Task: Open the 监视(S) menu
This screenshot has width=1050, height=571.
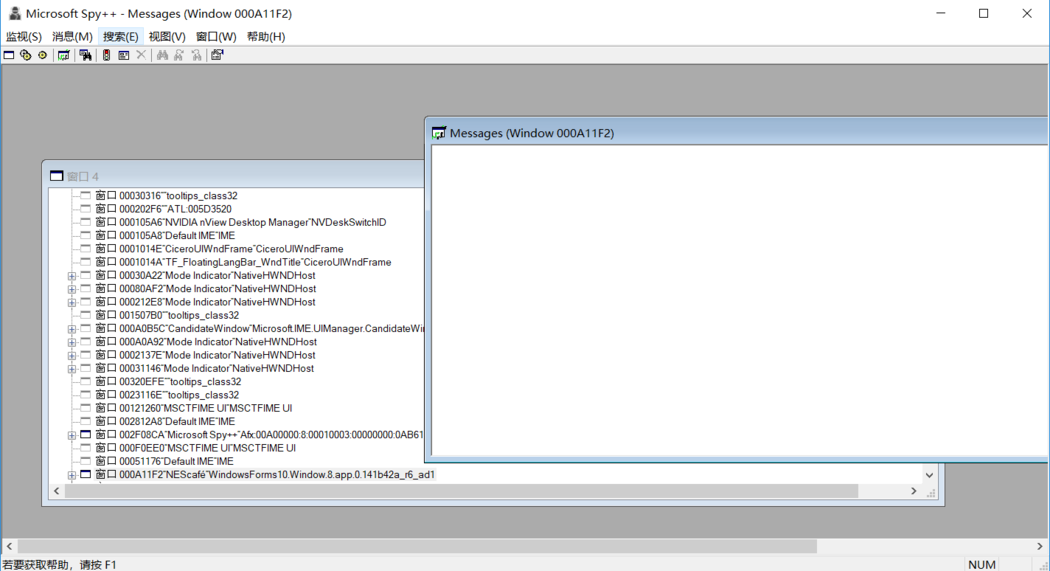Action: (24, 37)
